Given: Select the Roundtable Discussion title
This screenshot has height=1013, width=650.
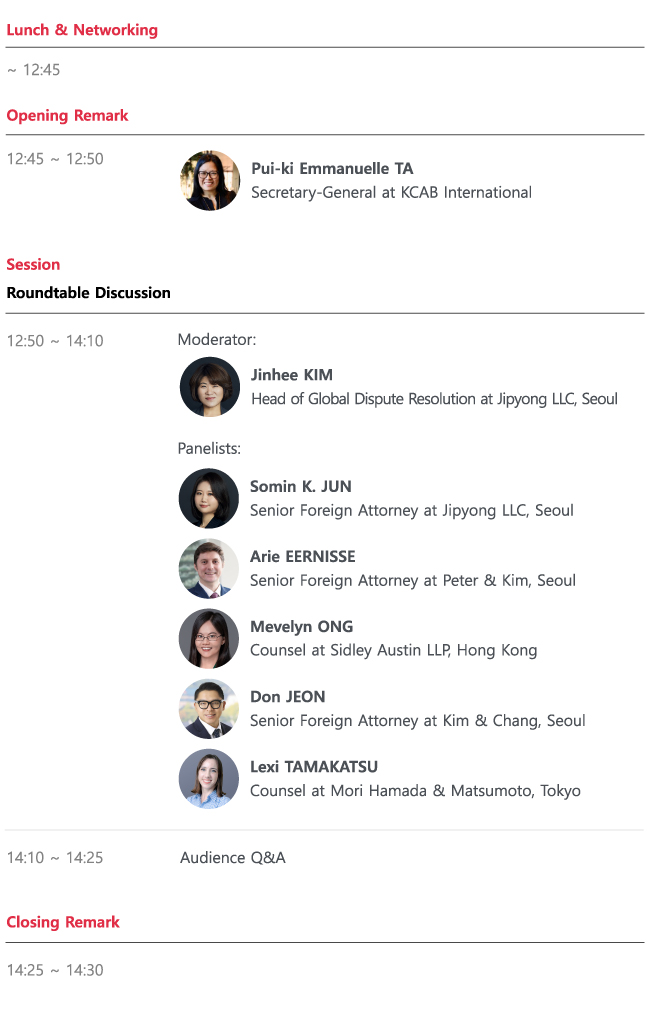Looking at the screenshot, I should 88,293.
